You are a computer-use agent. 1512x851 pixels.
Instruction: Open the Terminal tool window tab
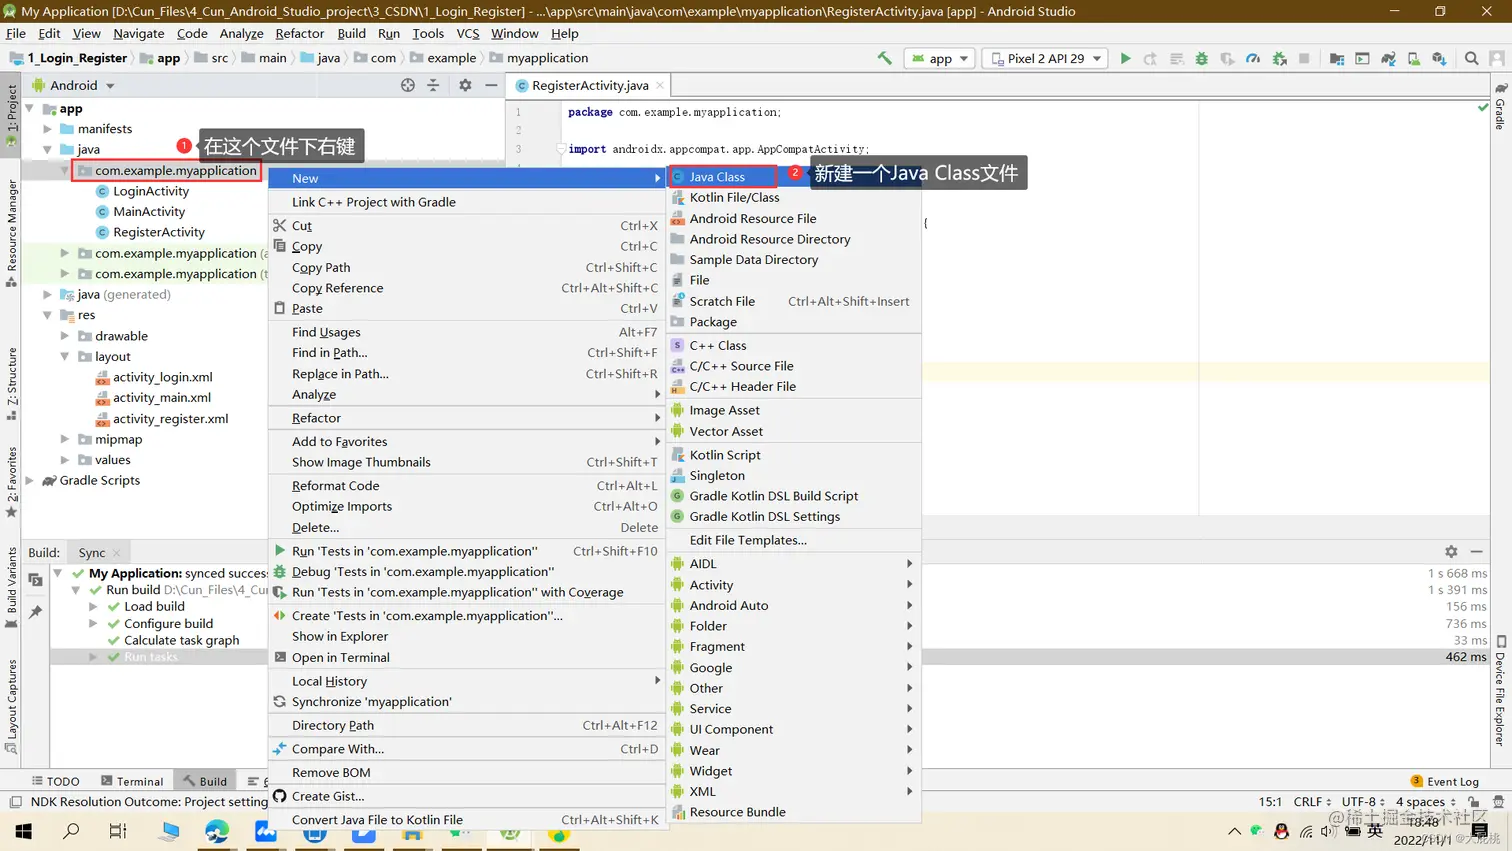point(132,781)
